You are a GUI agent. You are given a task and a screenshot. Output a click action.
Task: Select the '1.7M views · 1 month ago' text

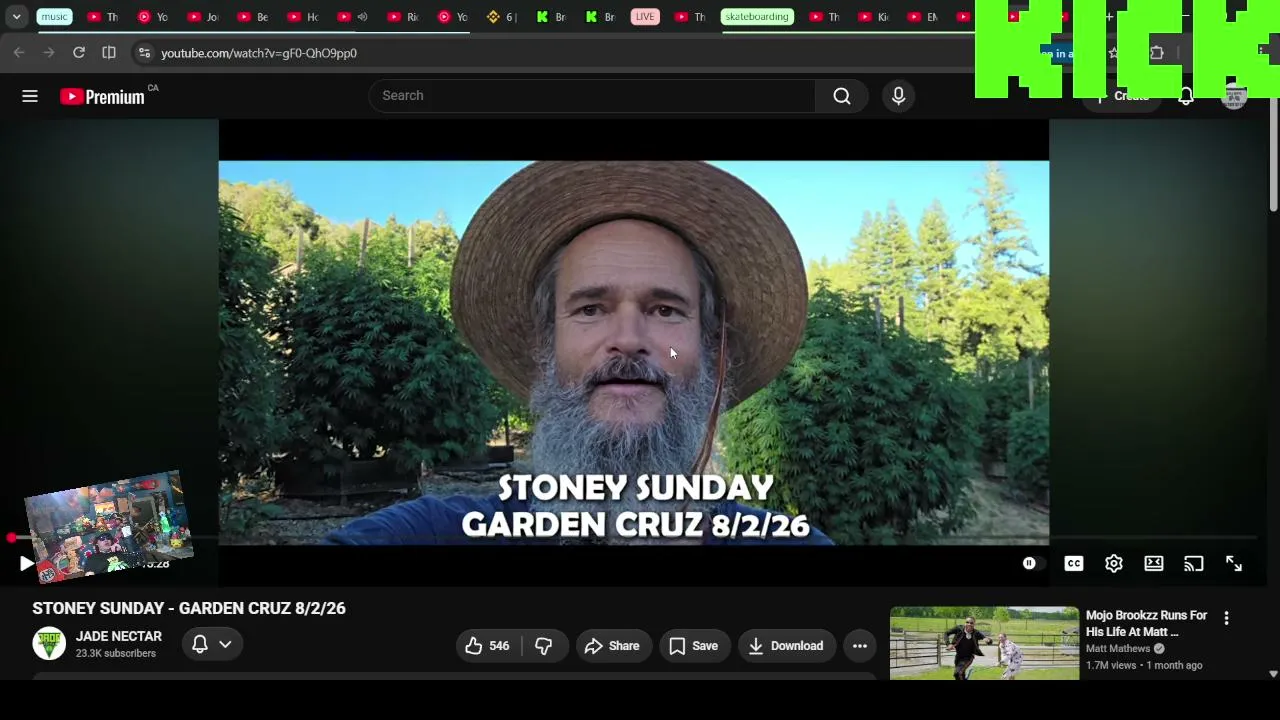tap(1144, 666)
